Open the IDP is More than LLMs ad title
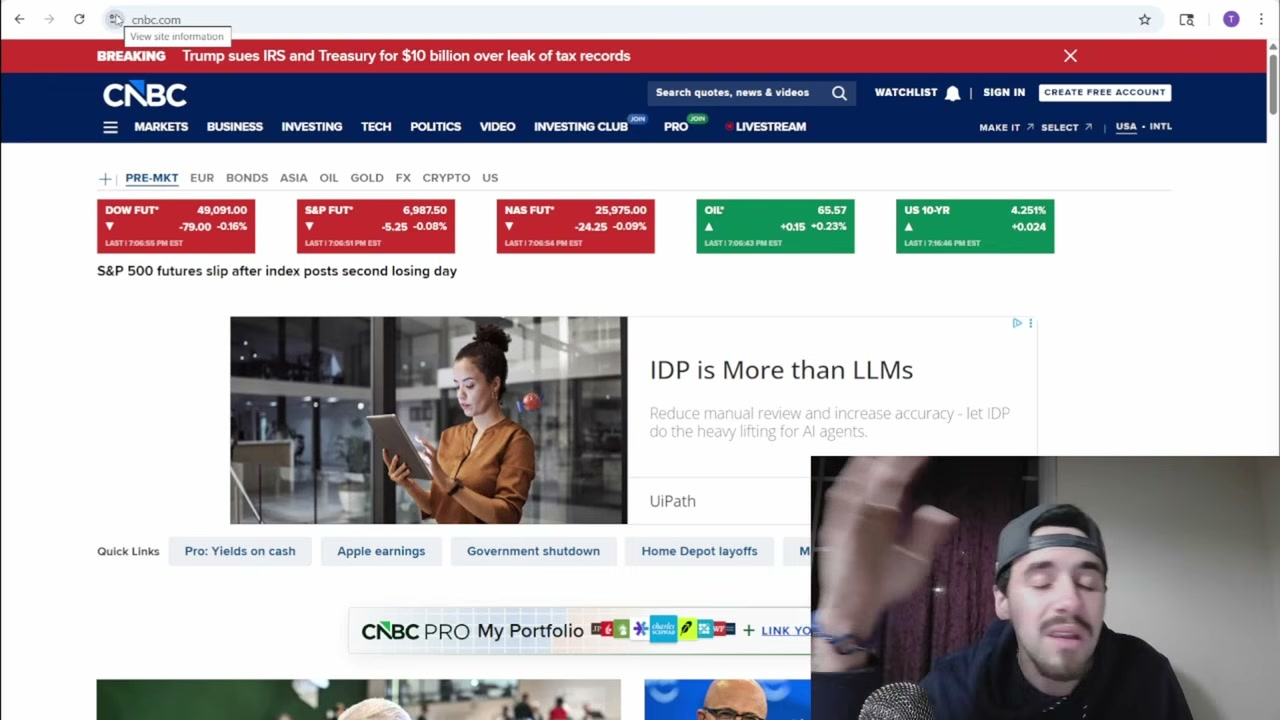This screenshot has width=1280, height=720. (x=781, y=370)
